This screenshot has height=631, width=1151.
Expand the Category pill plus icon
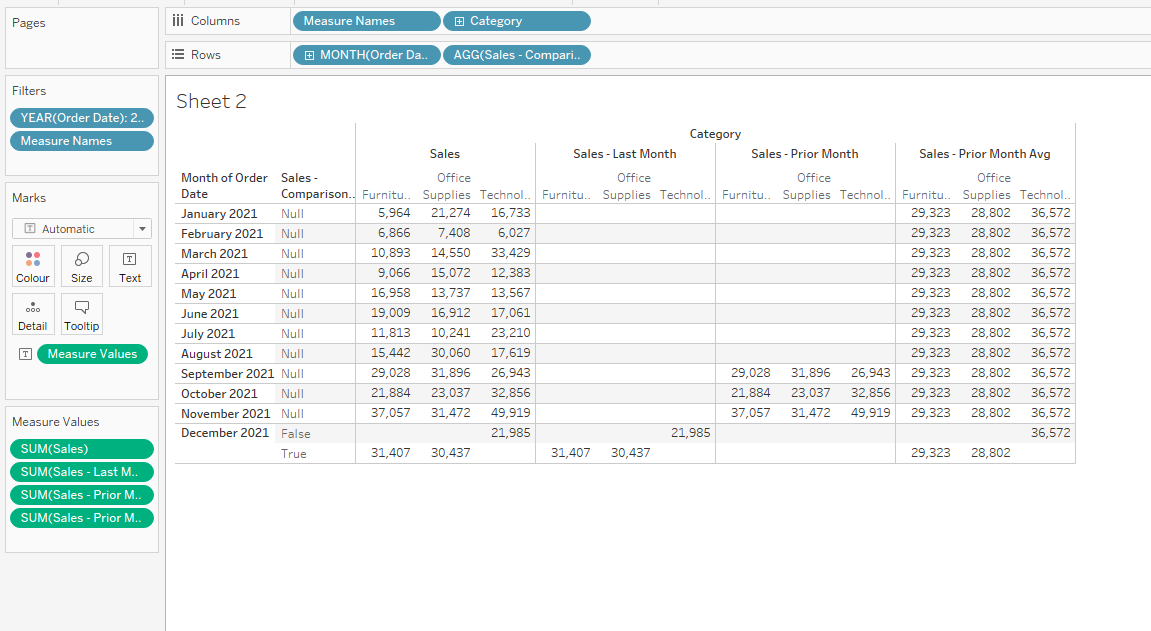460,21
